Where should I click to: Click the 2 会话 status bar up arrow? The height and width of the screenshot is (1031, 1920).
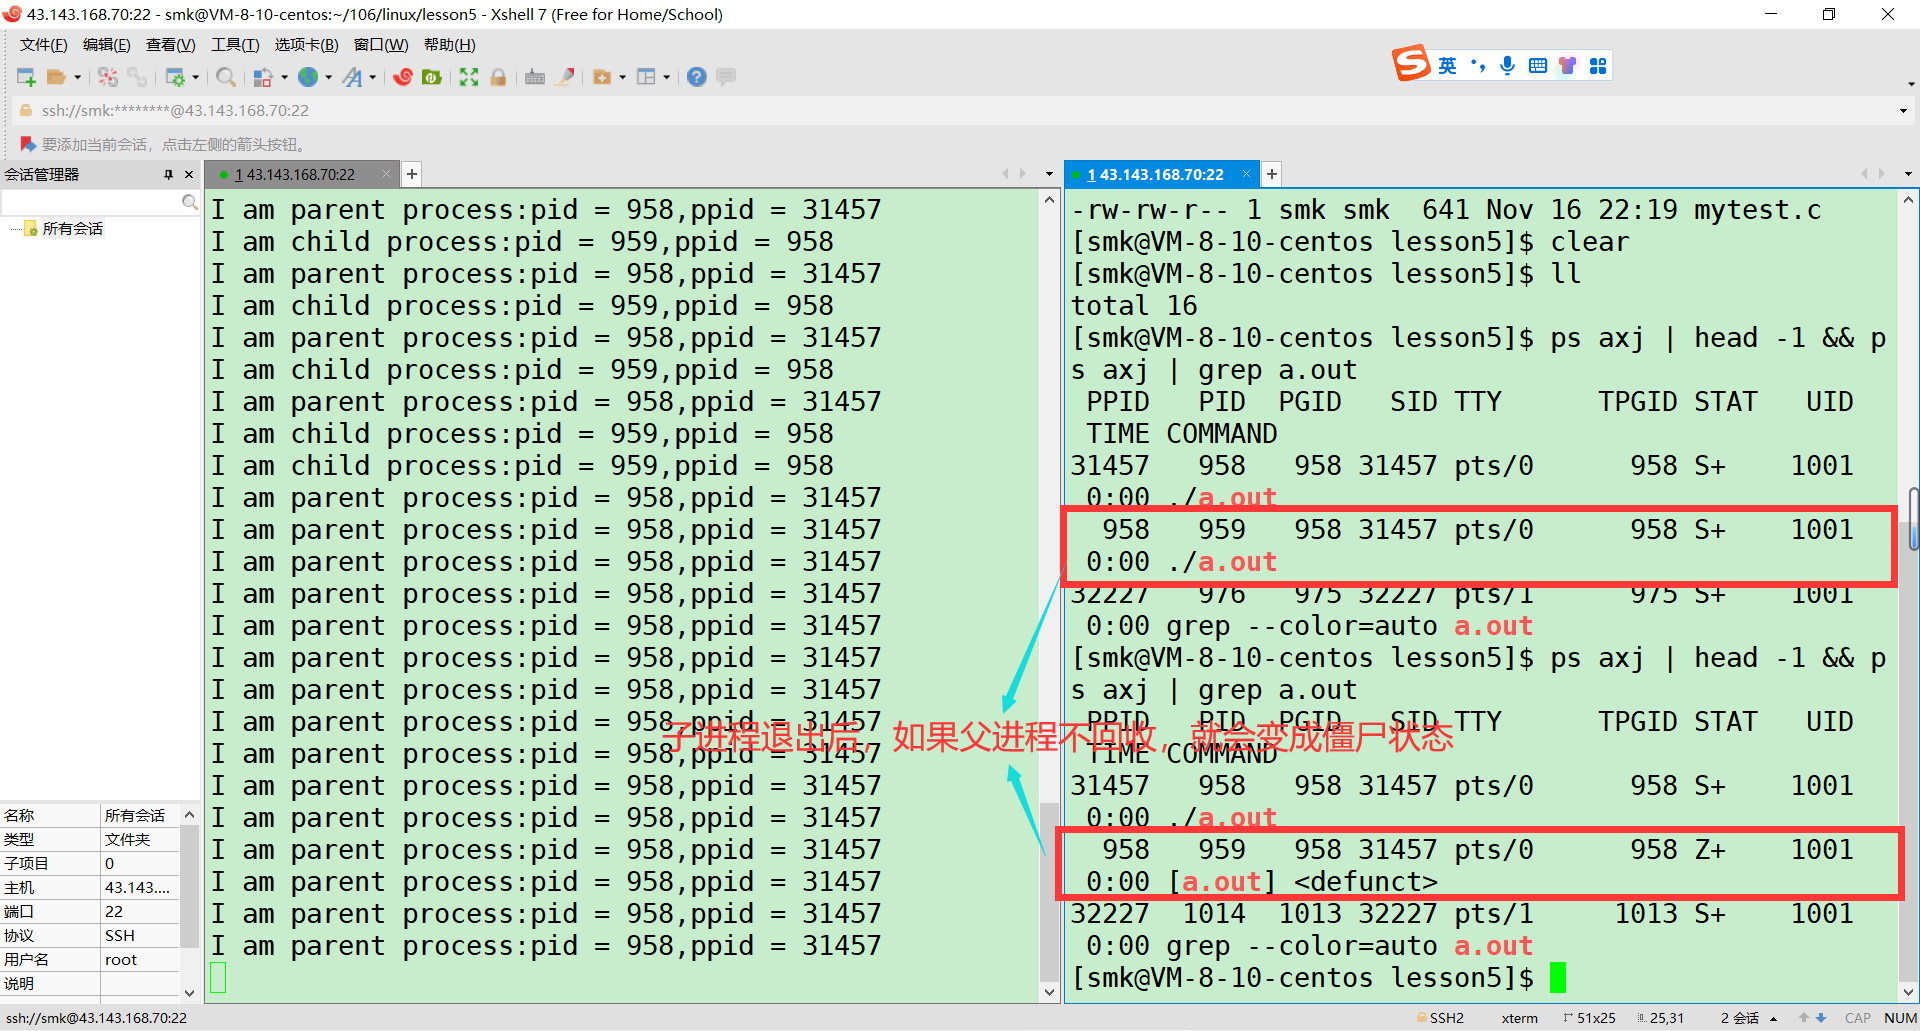point(1773,1018)
